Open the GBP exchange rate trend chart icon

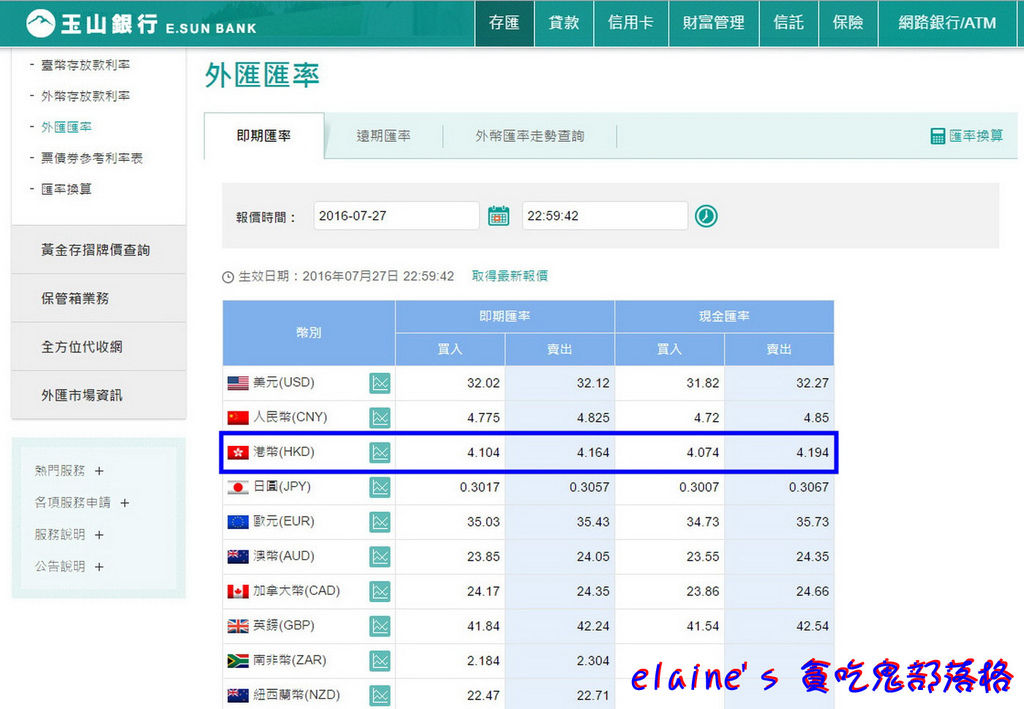[379, 626]
